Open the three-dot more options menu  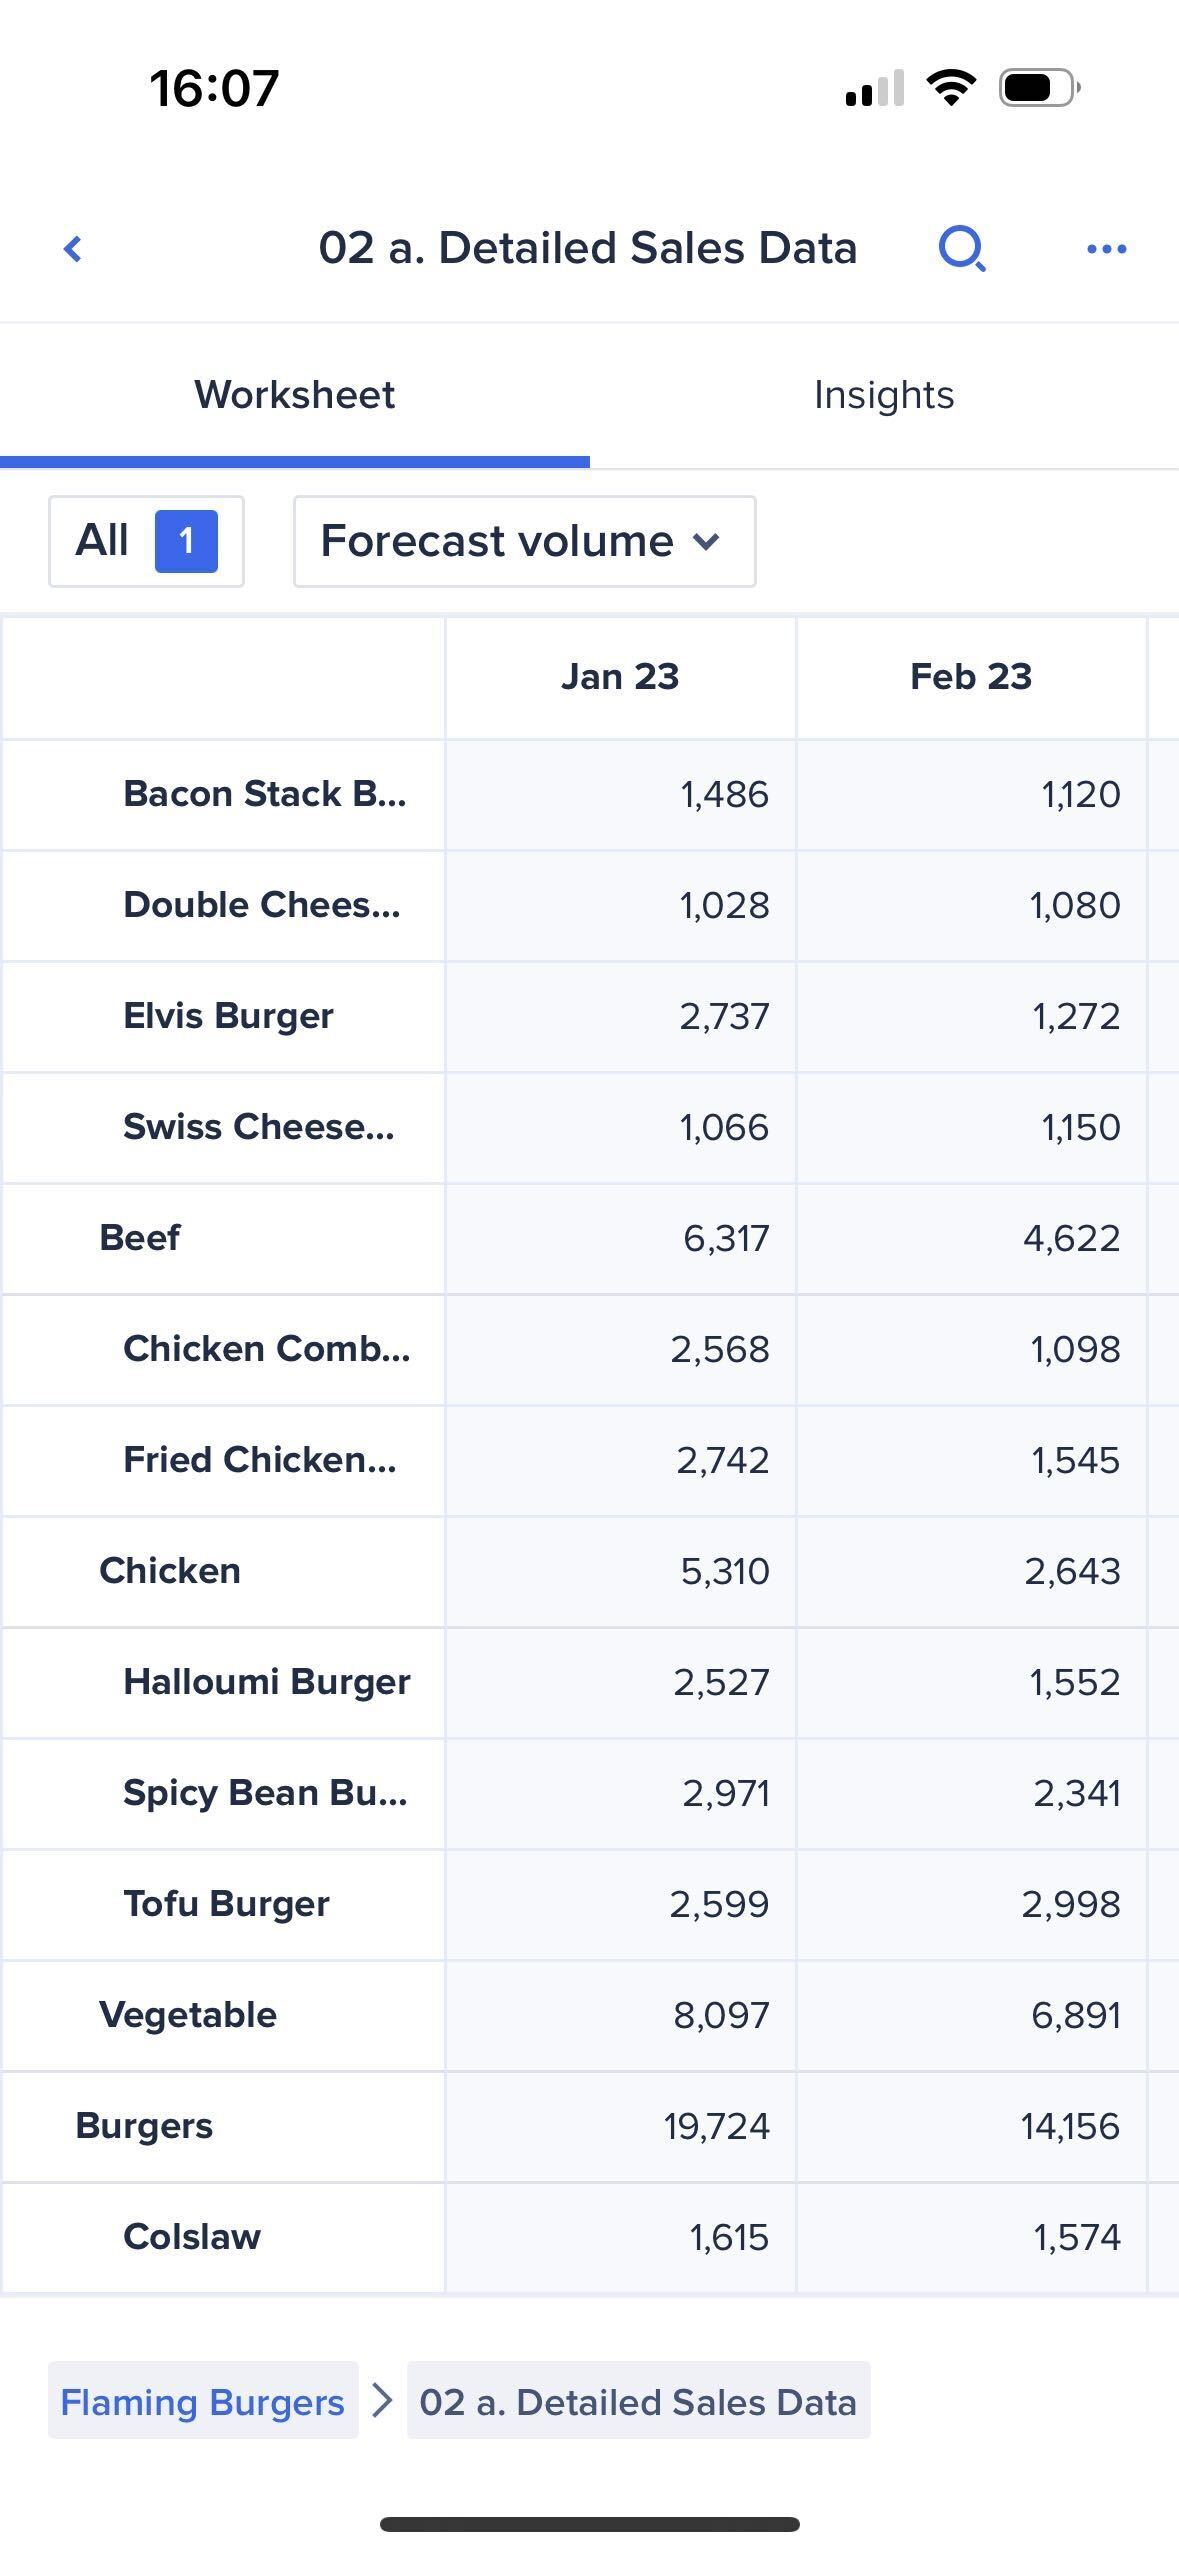click(1106, 249)
